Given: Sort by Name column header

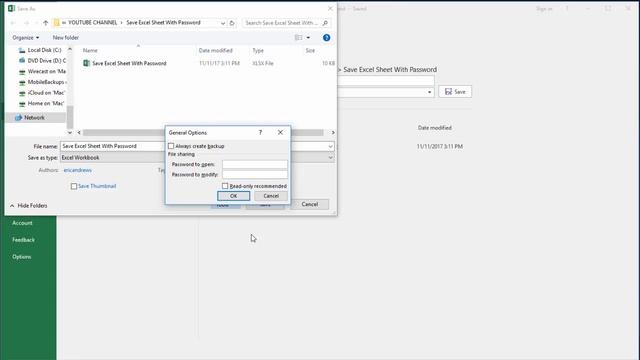Looking at the screenshot, I should point(90,50).
